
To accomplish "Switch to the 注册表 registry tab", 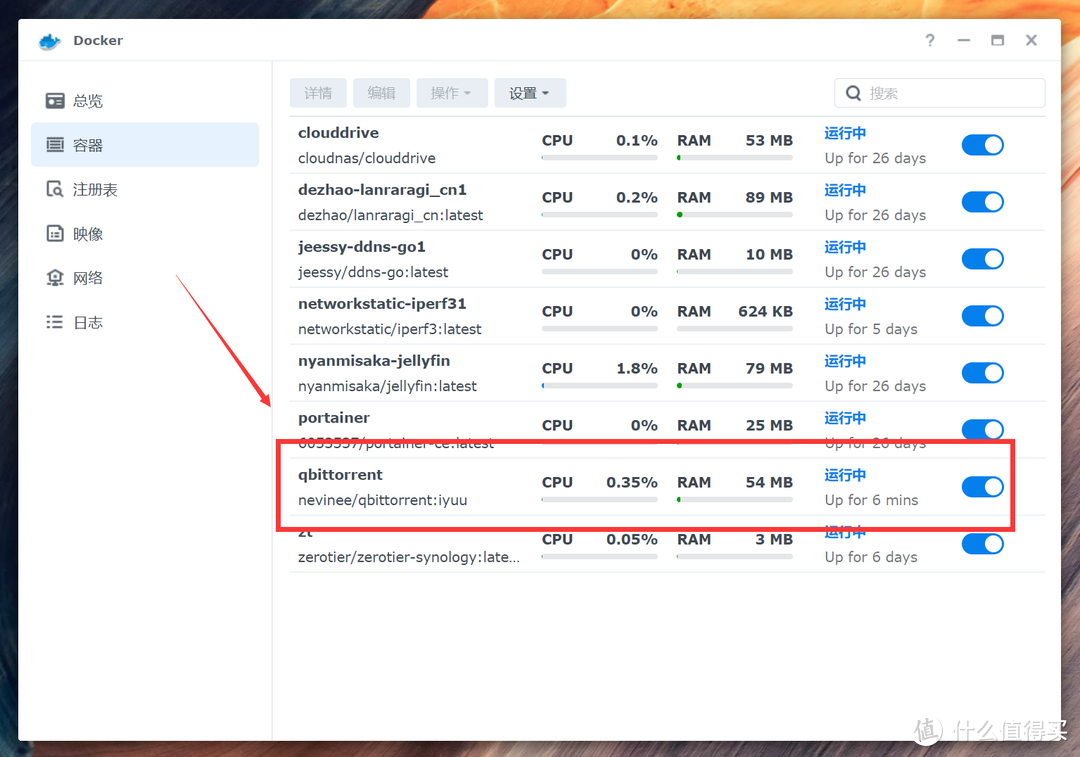I will [145, 189].
